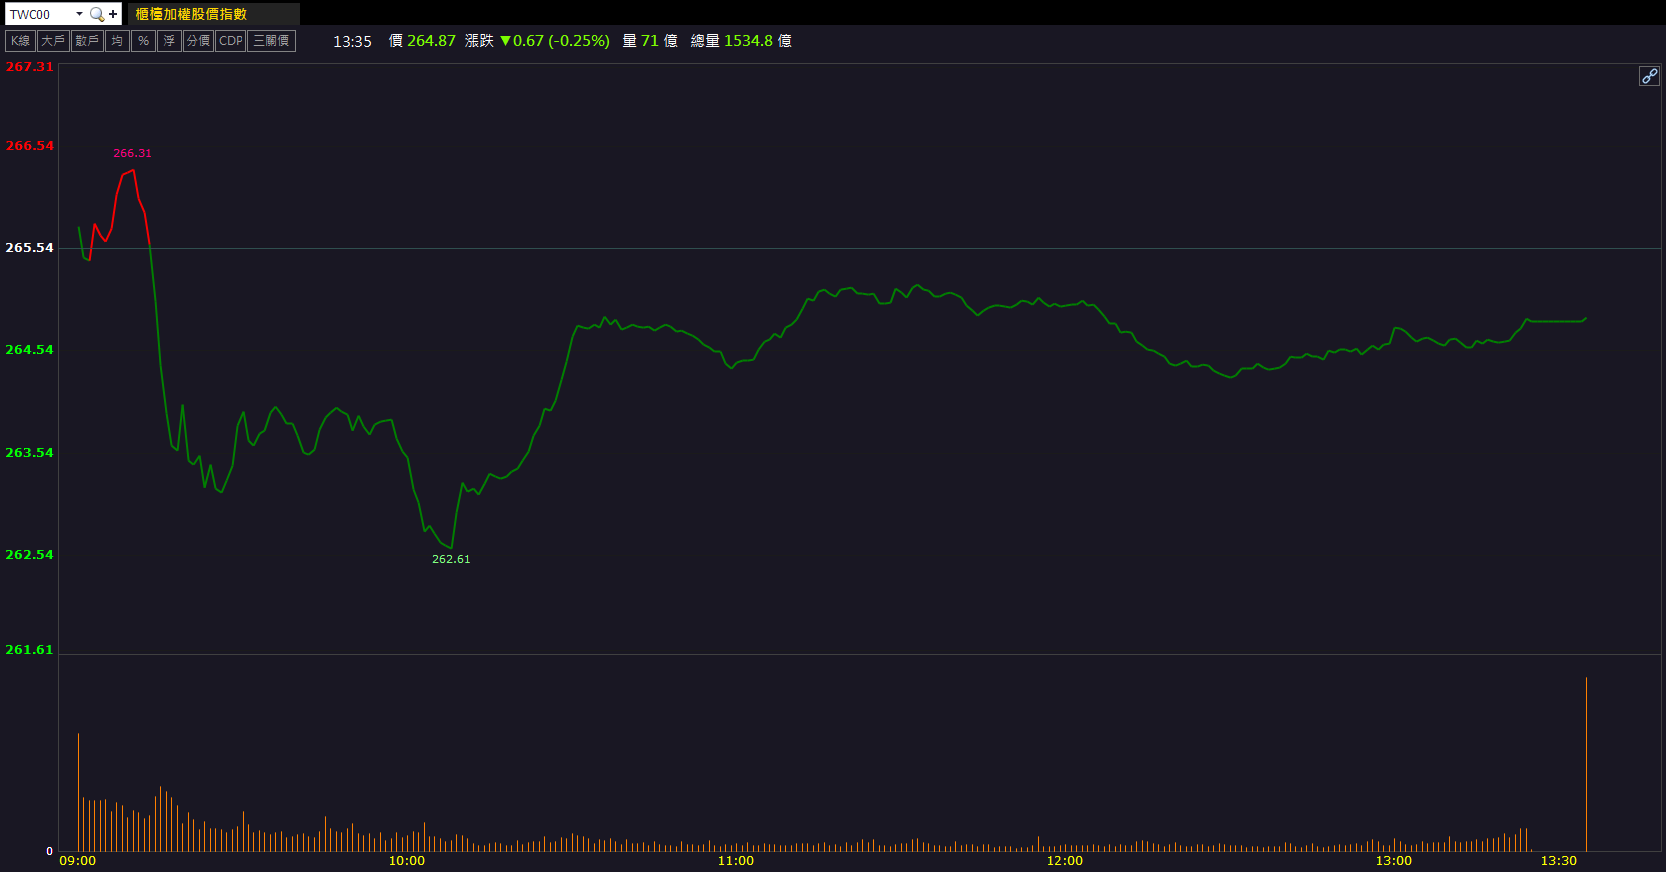Click the 11:00 time axis marker
Image resolution: width=1666 pixels, height=872 pixels.
tap(736, 861)
